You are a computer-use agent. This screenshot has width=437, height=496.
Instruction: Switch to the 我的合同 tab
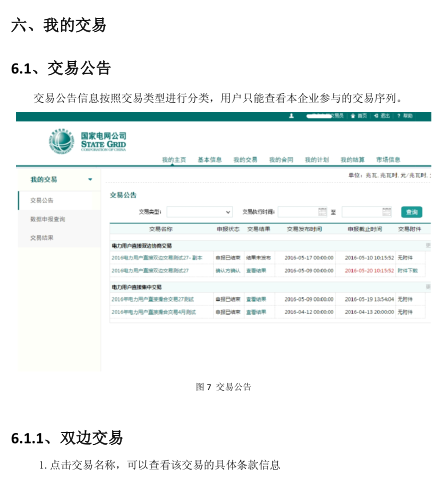pos(281,160)
